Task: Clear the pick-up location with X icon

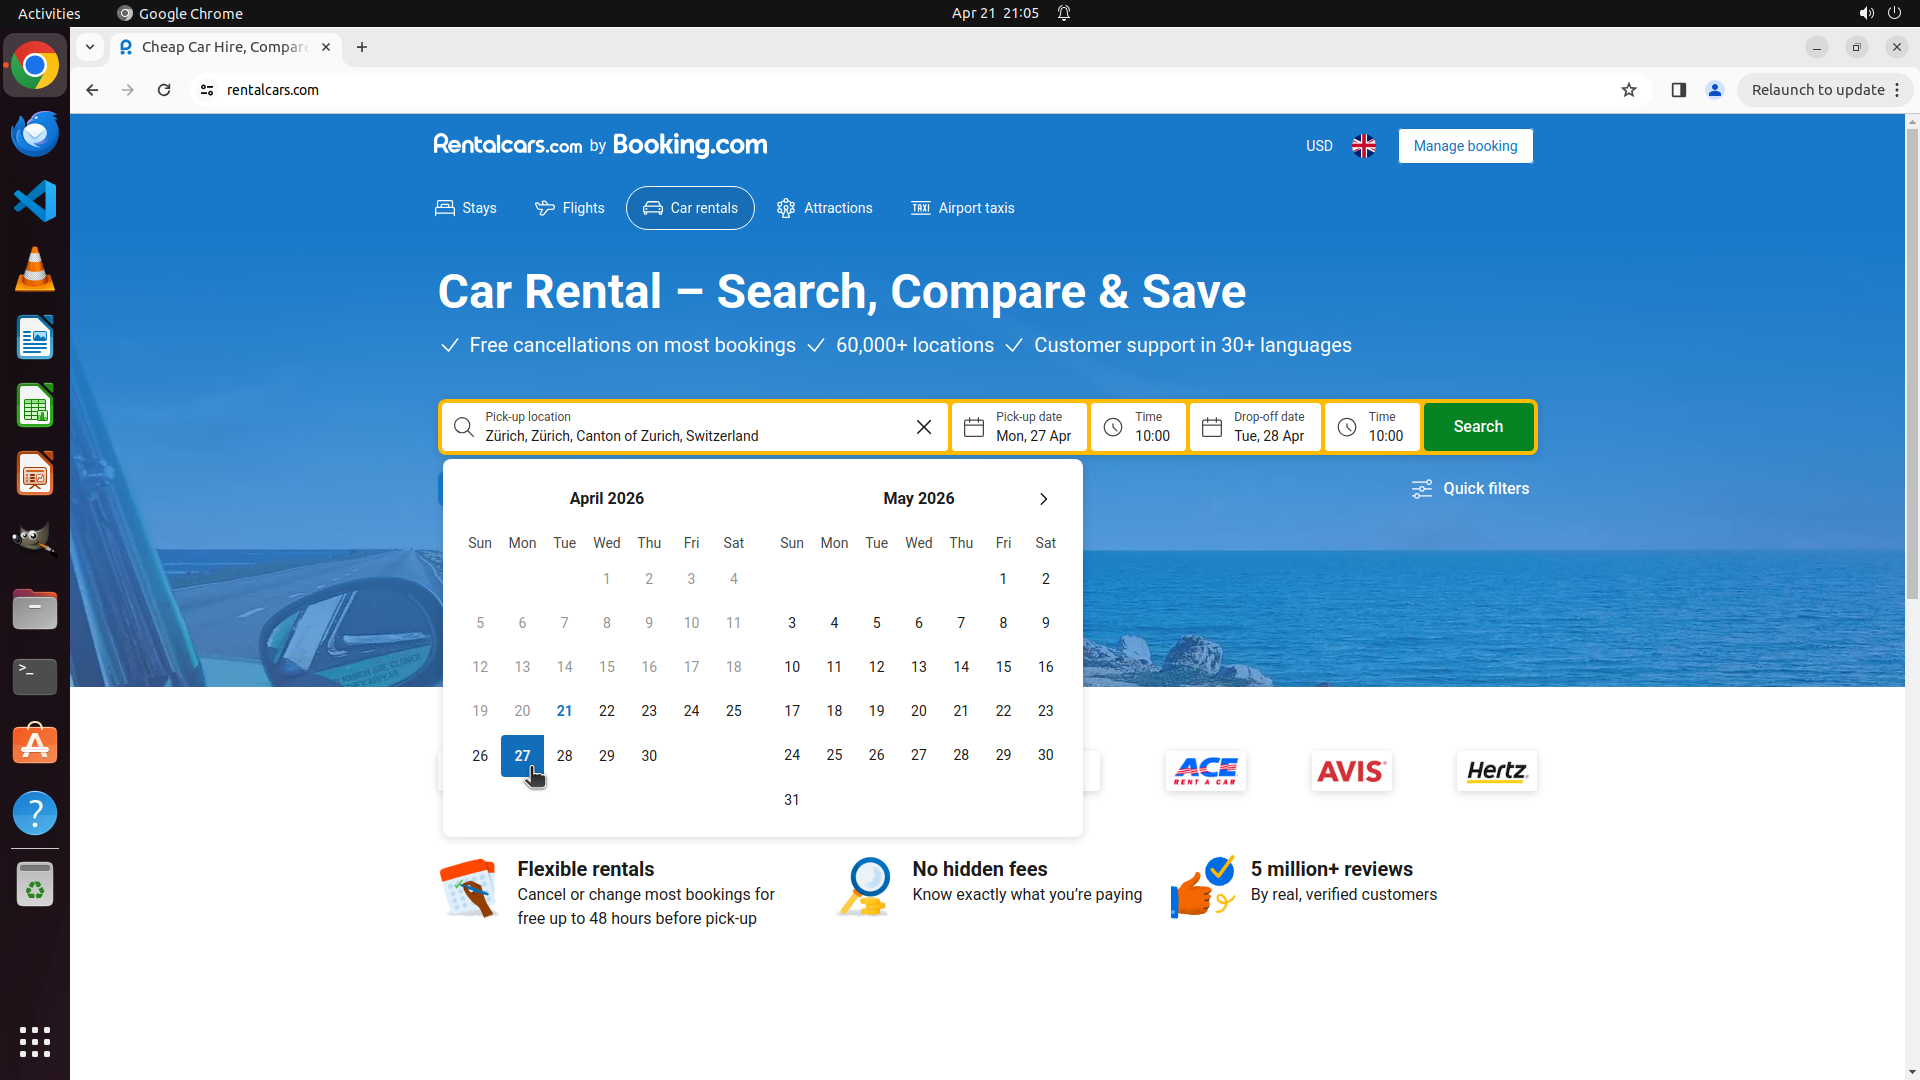Action: (x=923, y=427)
